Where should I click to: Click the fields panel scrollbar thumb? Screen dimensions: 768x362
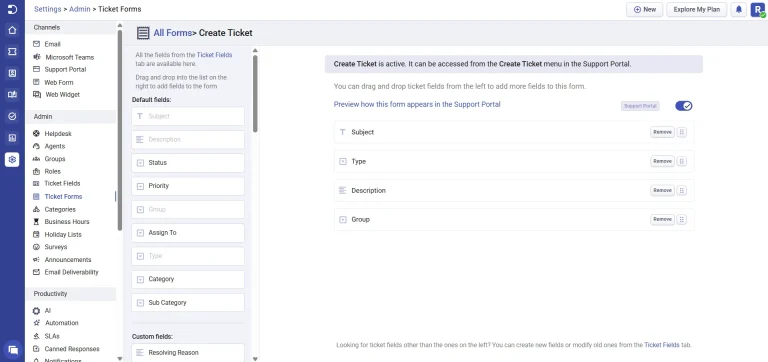pyautogui.click(x=255, y=93)
